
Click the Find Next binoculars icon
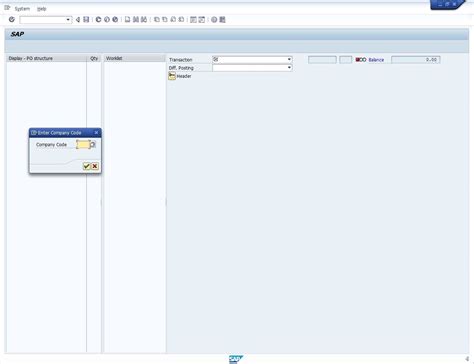pyautogui.click(x=144, y=20)
